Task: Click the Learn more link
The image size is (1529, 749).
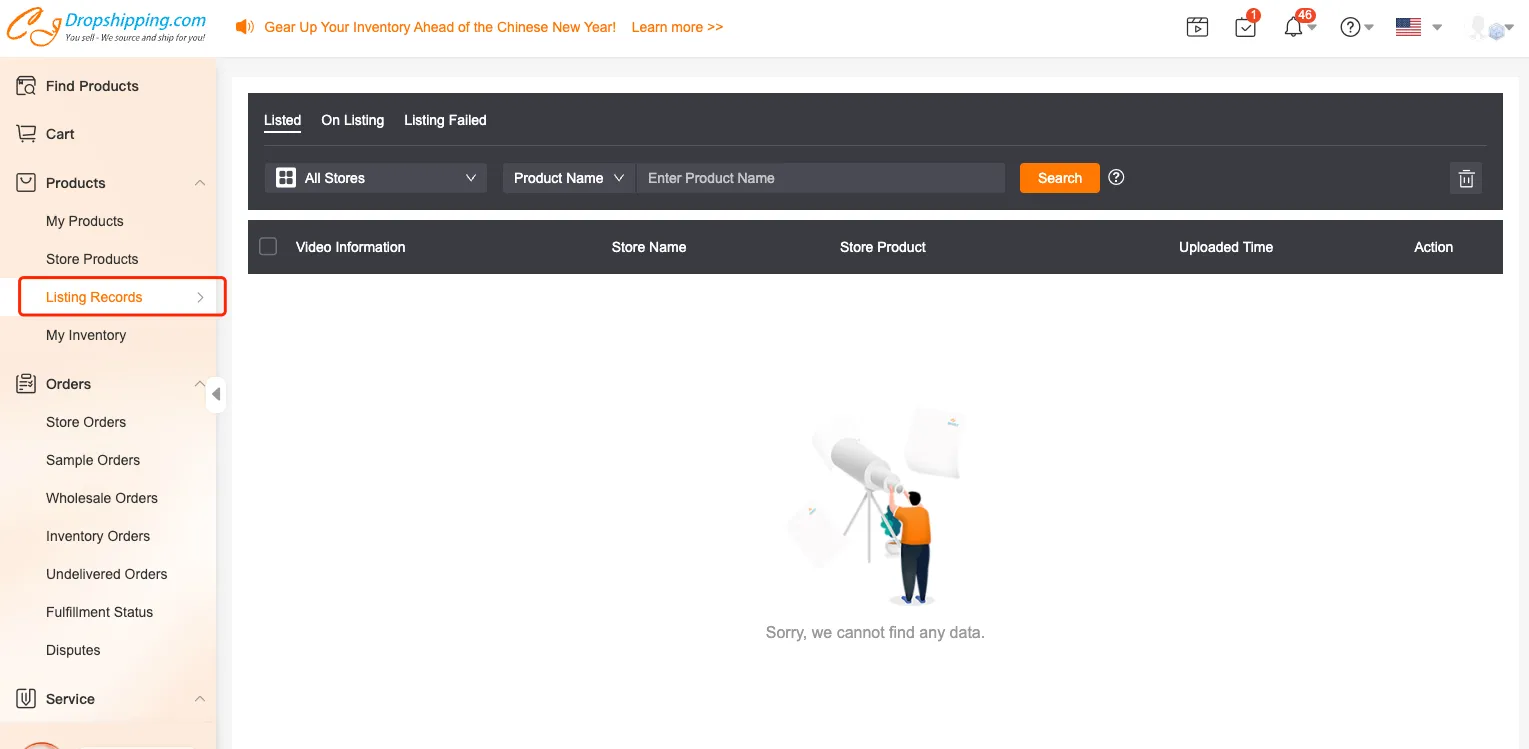Action: (x=677, y=27)
